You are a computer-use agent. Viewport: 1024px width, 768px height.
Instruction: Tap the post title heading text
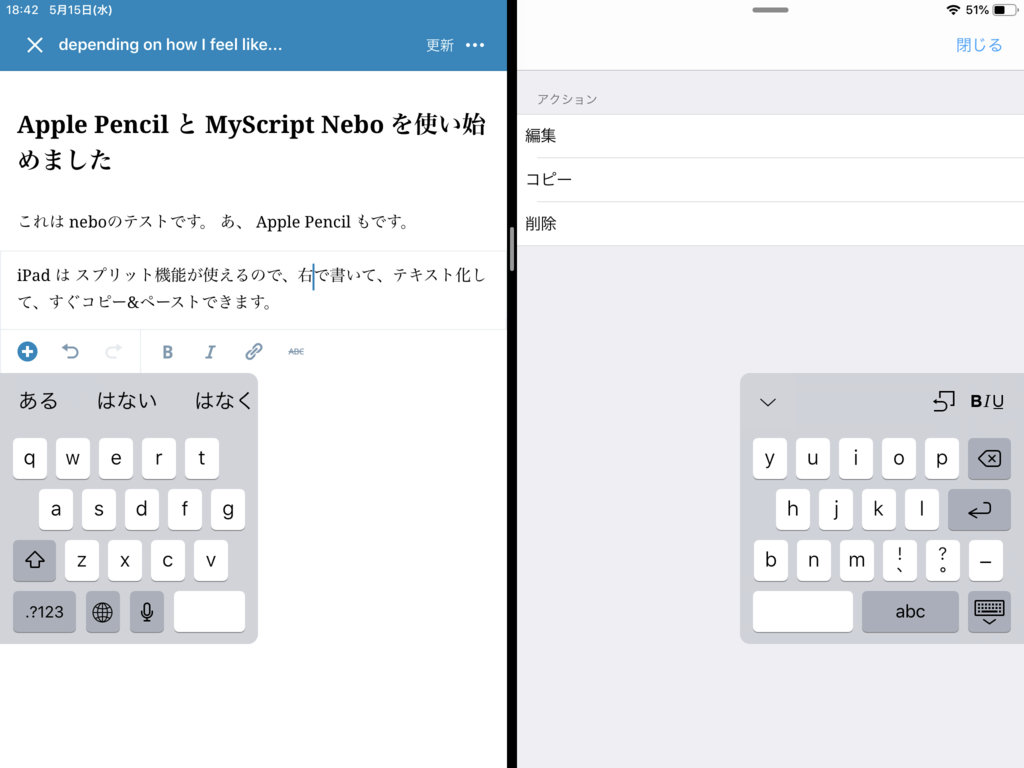click(x=251, y=142)
